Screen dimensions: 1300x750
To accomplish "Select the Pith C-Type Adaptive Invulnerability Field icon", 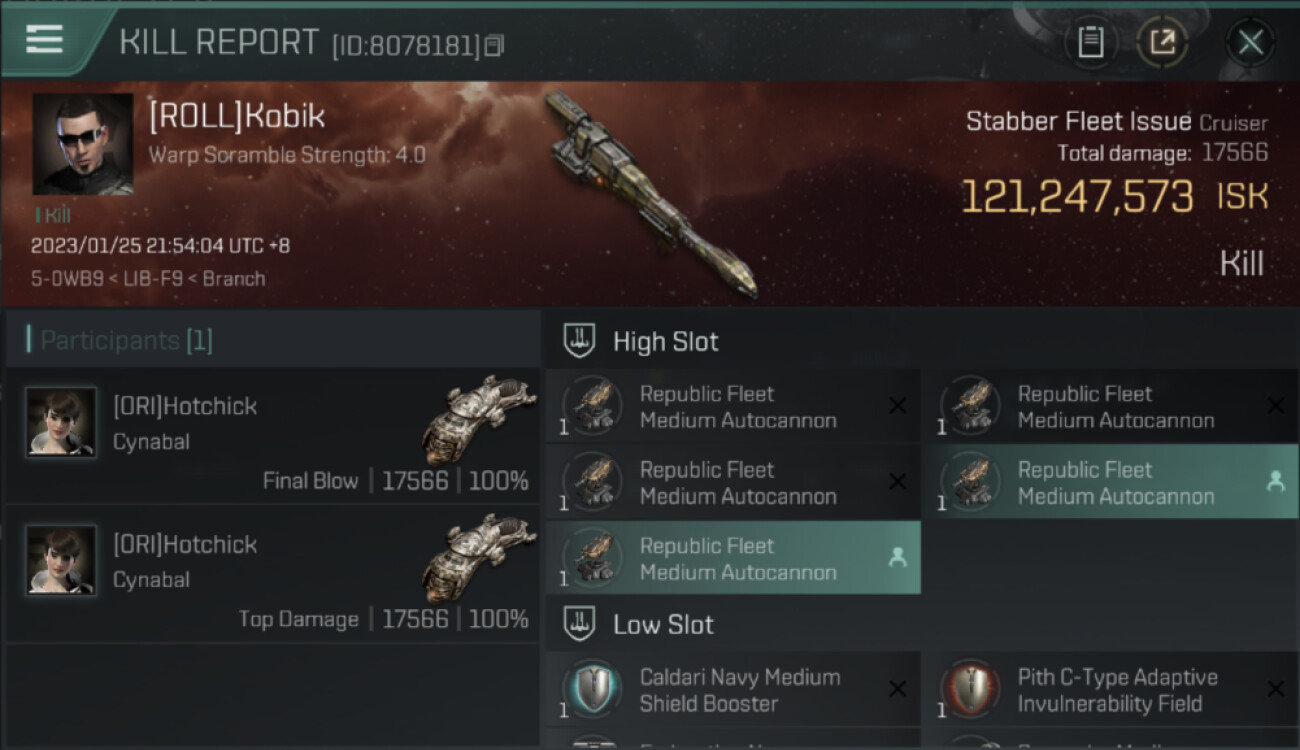I will [971, 690].
